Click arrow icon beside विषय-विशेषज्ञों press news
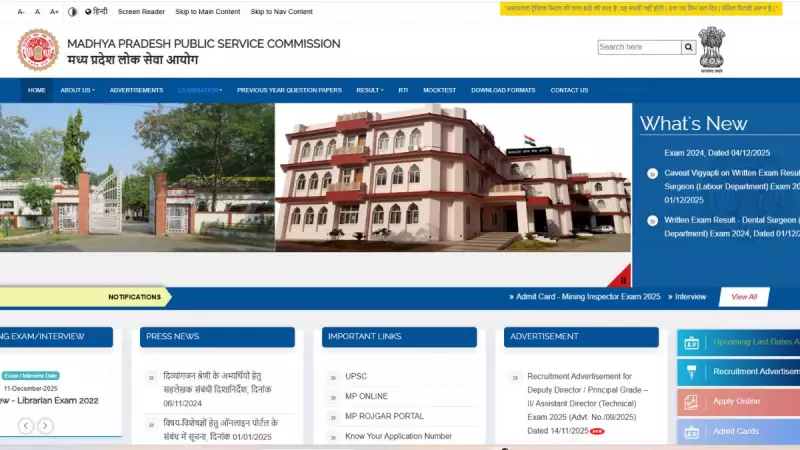This screenshot has height=450, width=800. point(151,424)
